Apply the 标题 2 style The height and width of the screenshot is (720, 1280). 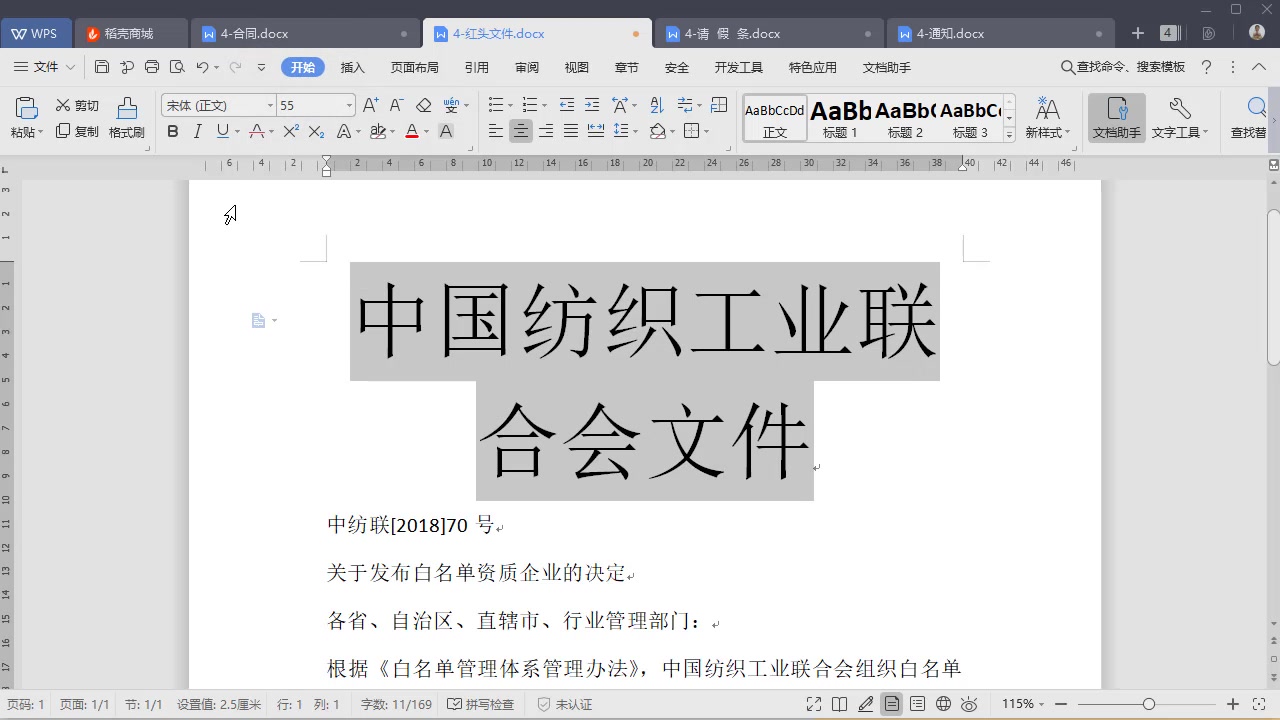[x=905, y=118]
